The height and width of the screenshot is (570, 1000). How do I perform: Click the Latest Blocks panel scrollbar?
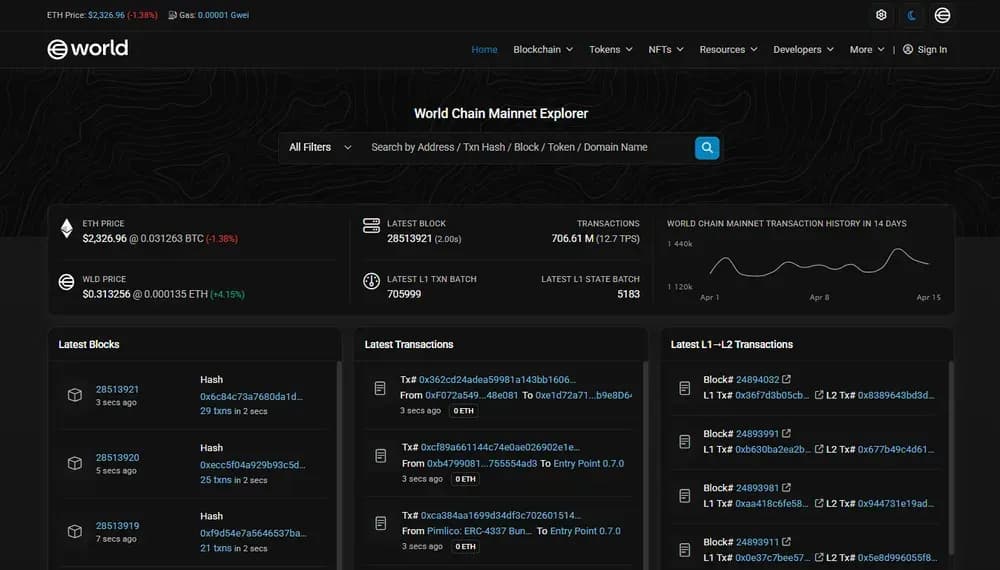[x=339, y=465]
